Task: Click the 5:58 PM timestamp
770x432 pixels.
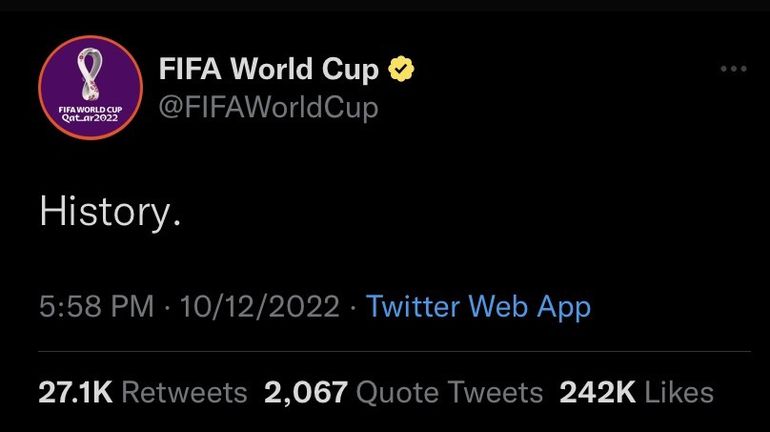Action: [97, 306]
